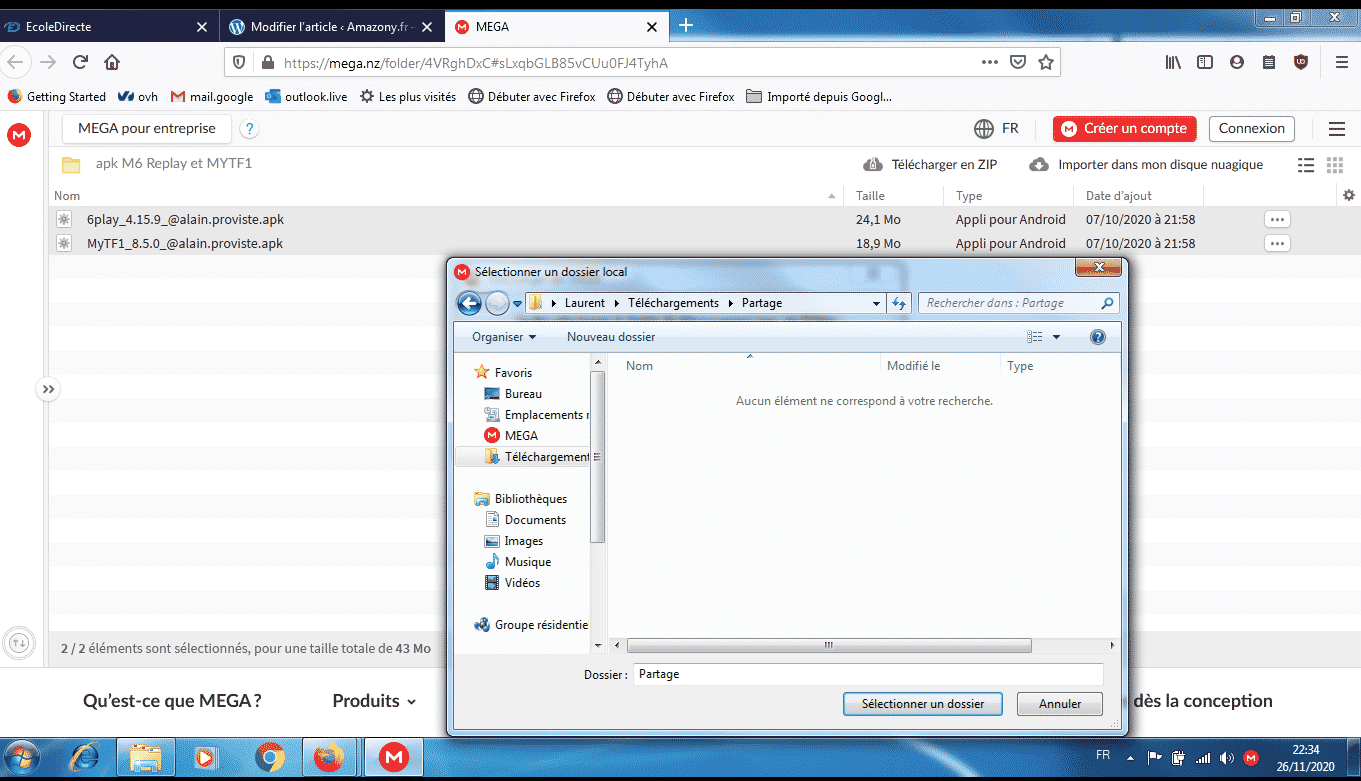
Task: Open Firefox library icon
Action: point(1173,62)
